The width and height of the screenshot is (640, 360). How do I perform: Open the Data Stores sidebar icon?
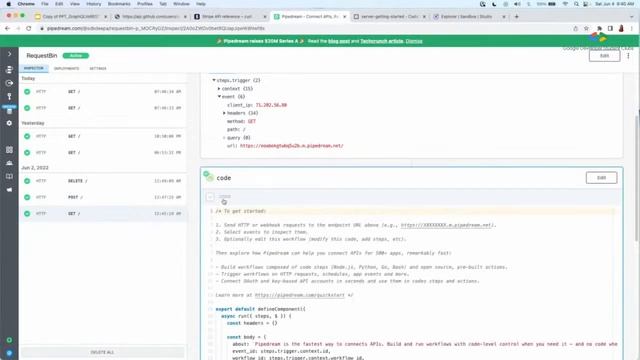pyautogui.click(x=9, y=110)
